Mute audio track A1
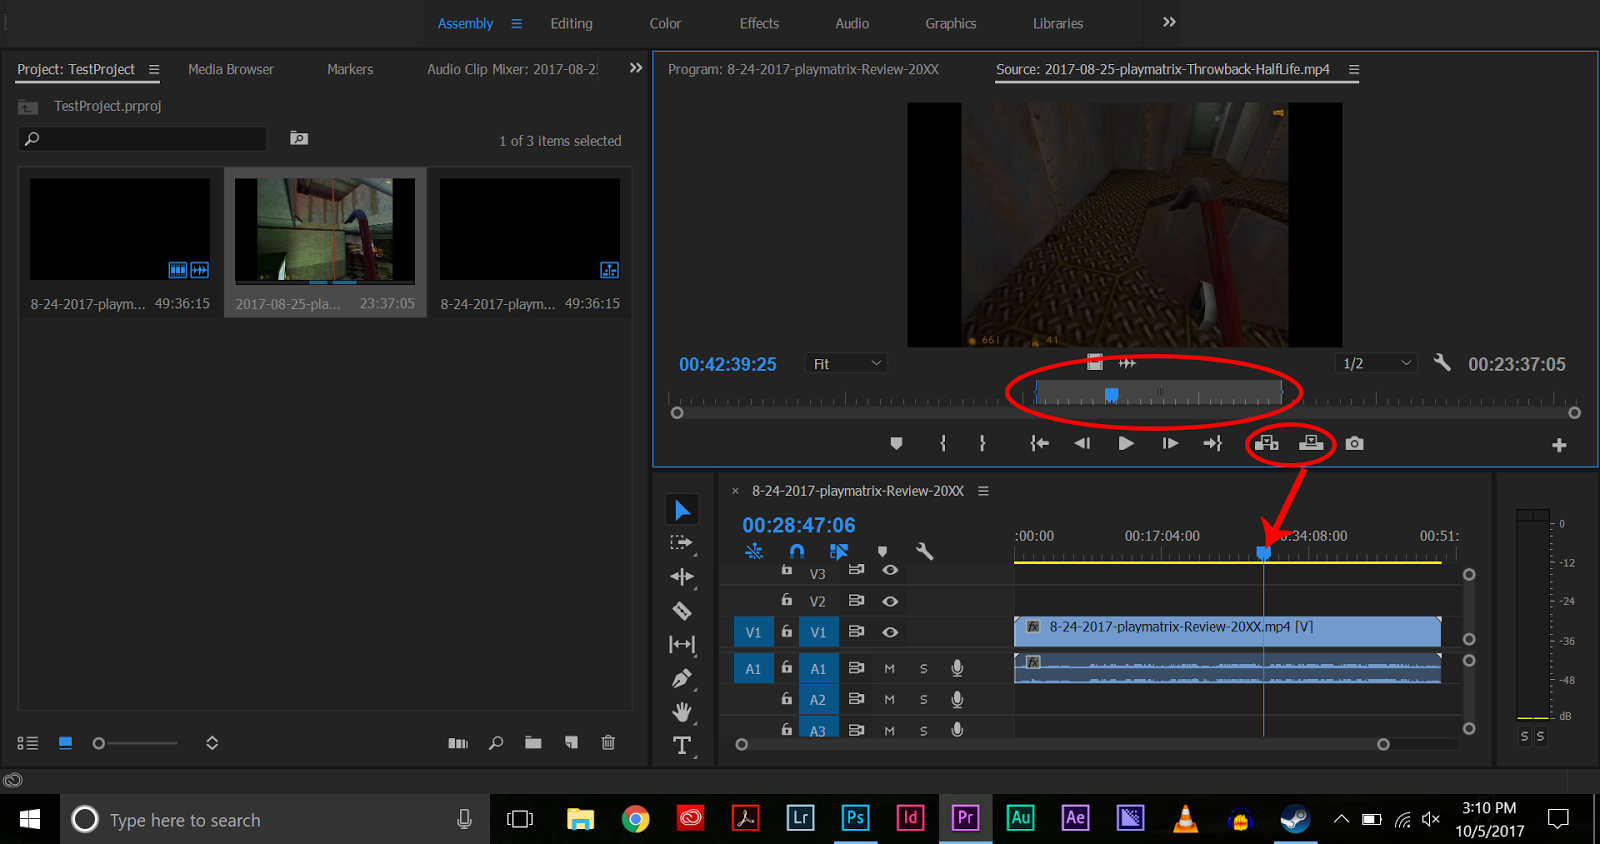Viewport: 1600px width, 844px height. (889, 669)
